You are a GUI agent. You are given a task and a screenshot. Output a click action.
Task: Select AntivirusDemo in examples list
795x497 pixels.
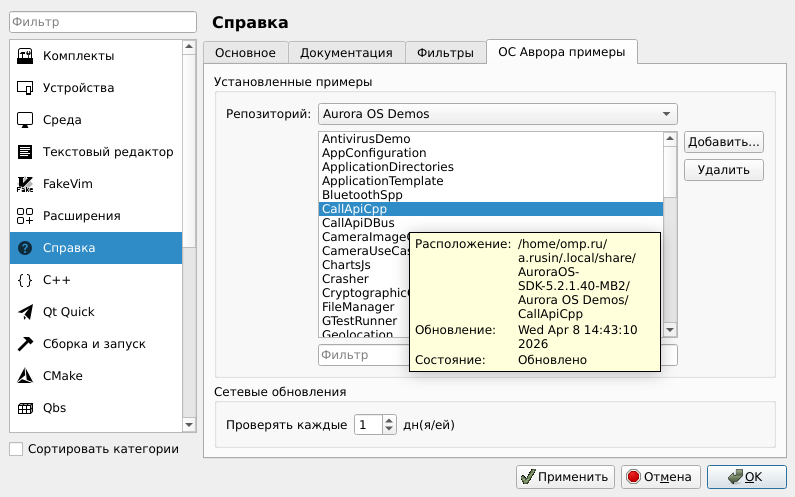click(490, 139)
